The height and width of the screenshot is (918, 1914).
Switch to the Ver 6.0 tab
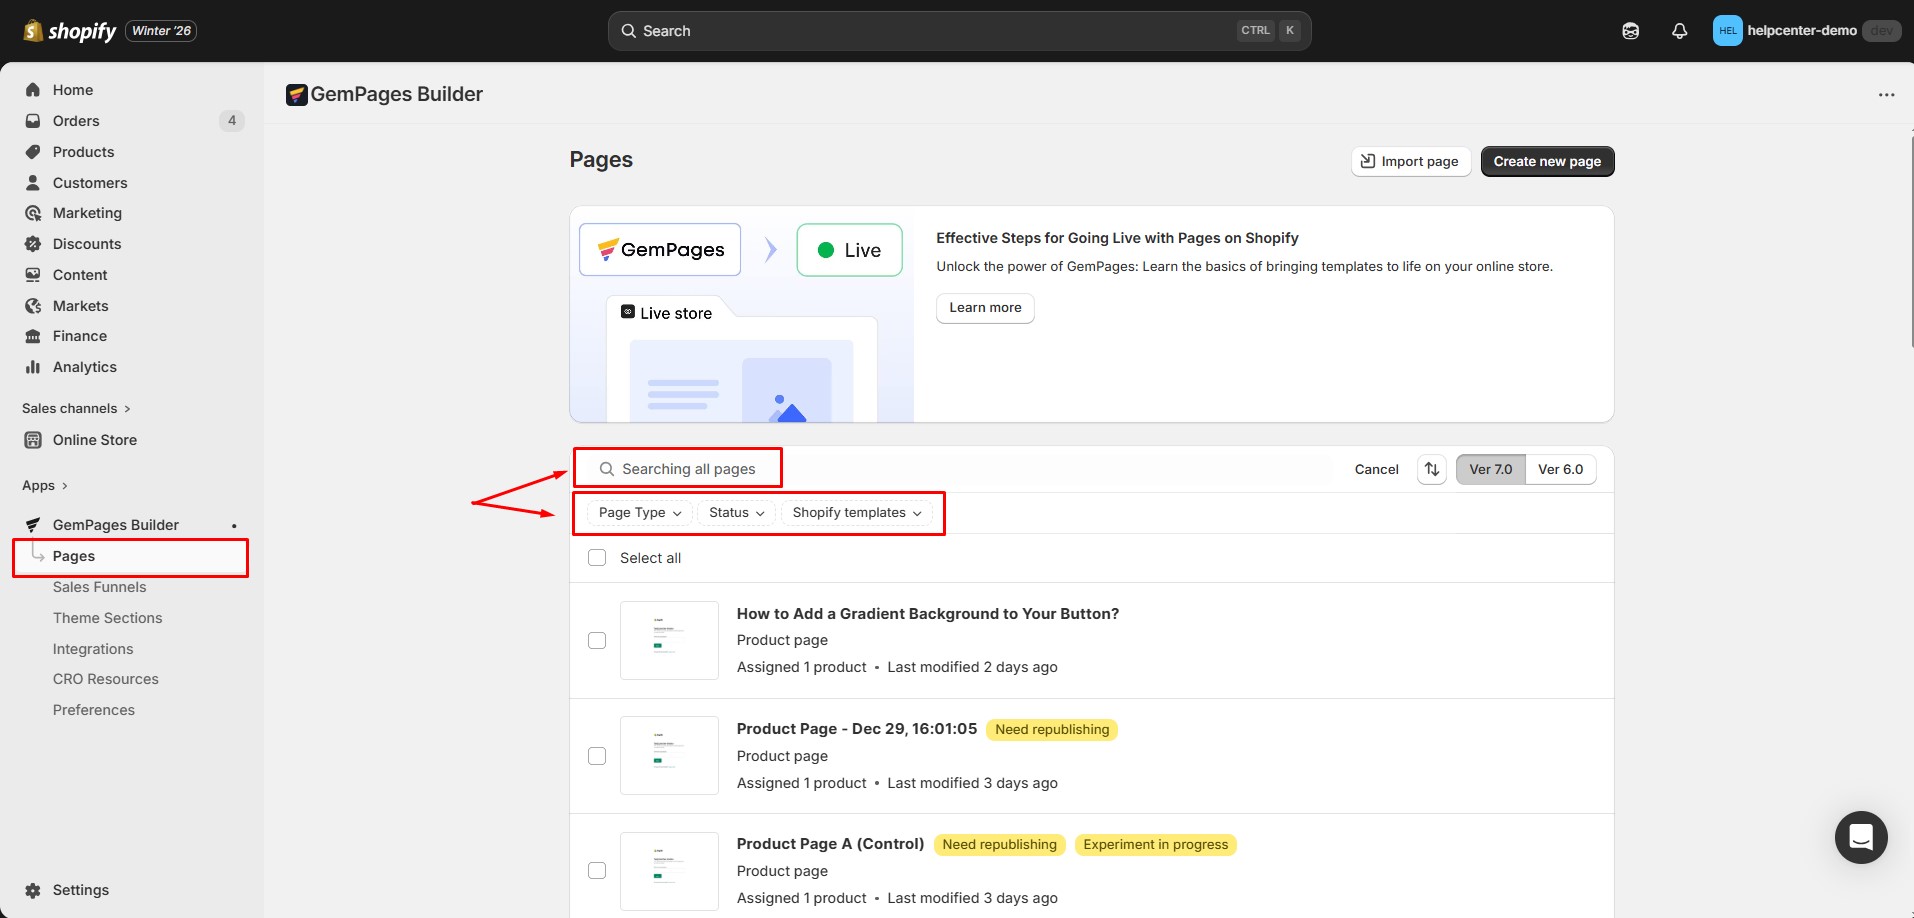pyautogui.click(x=1560, y=469)
